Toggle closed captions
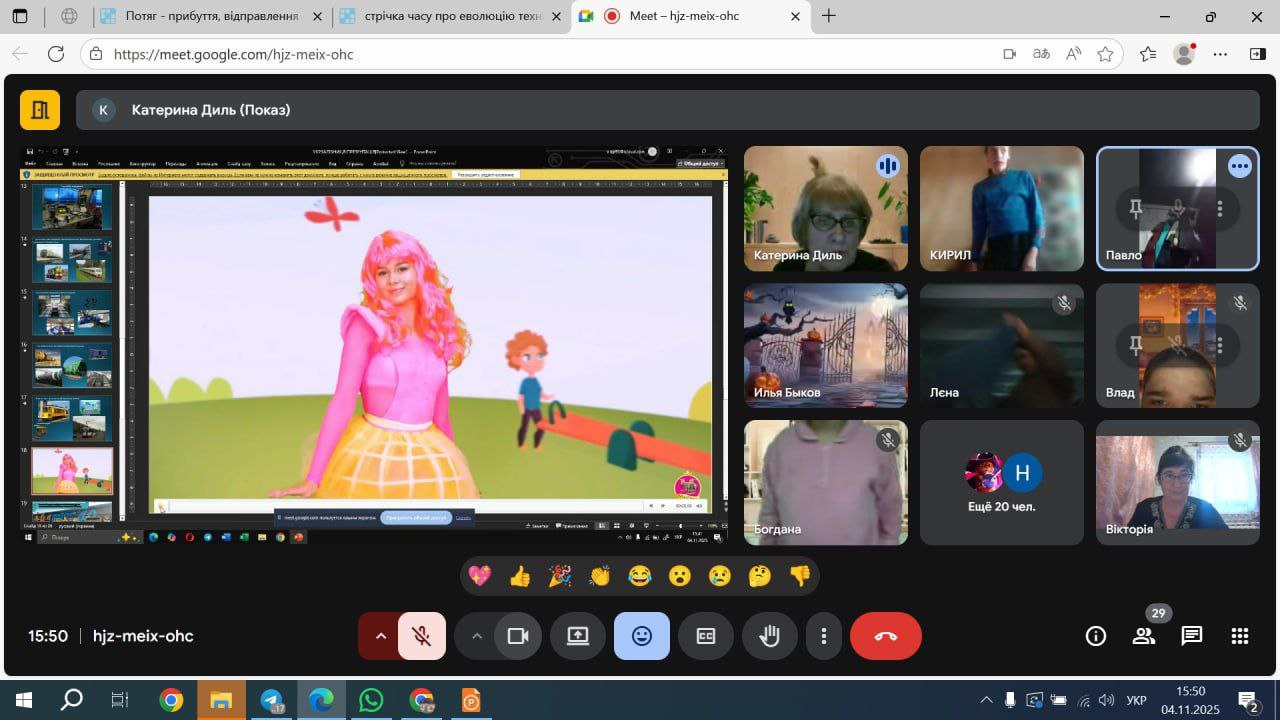The image size is (1280, 720). (706, 636)
